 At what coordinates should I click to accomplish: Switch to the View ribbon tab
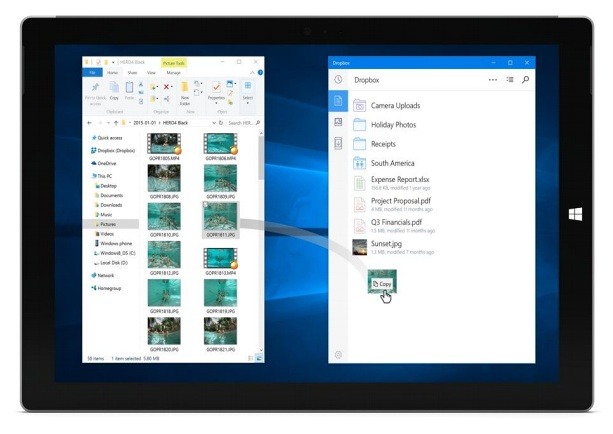pyautogui.click(x=151, y=73)
